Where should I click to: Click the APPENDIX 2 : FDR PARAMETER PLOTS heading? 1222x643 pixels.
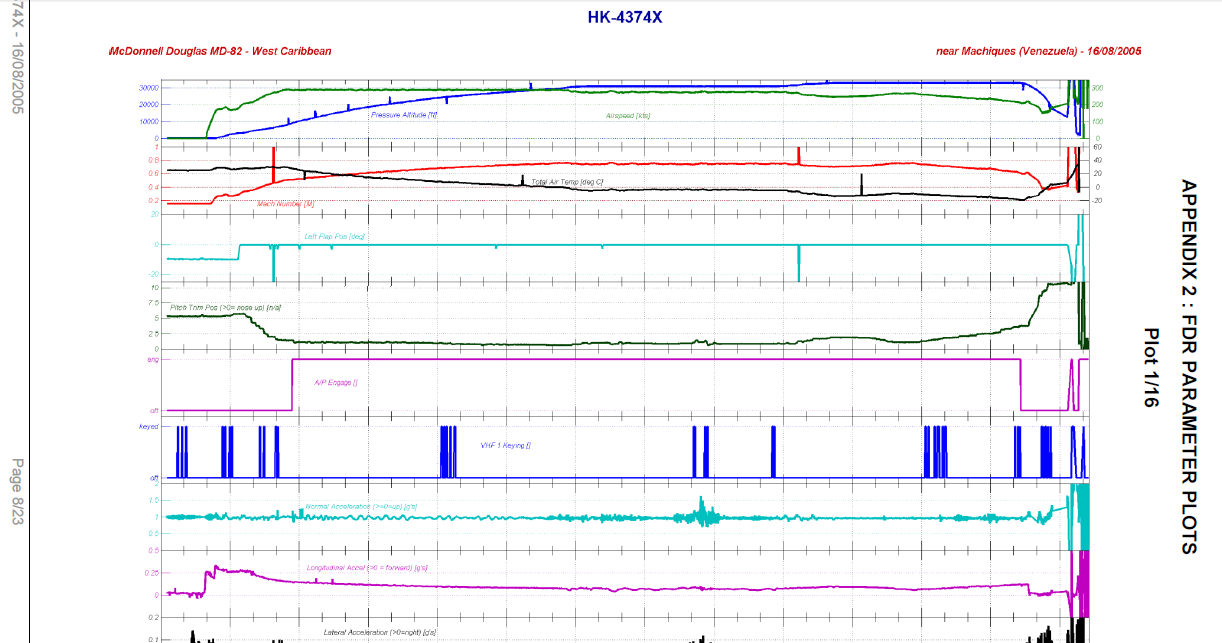pos(1188,366)
